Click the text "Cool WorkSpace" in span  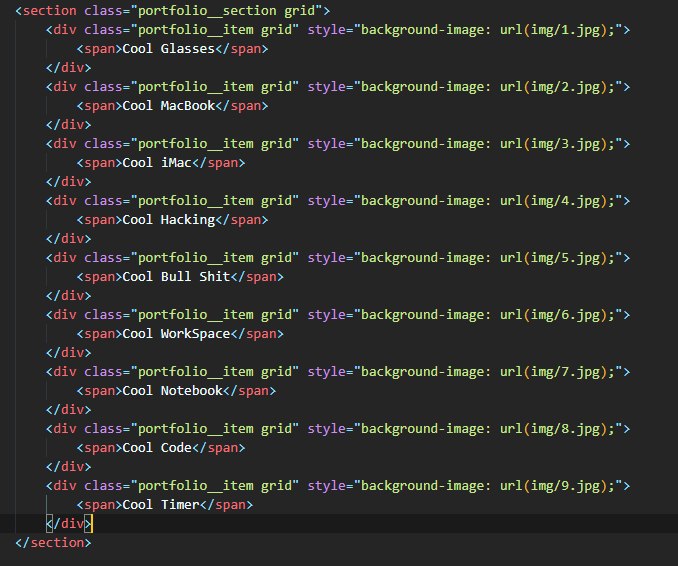tap(176, 334)
